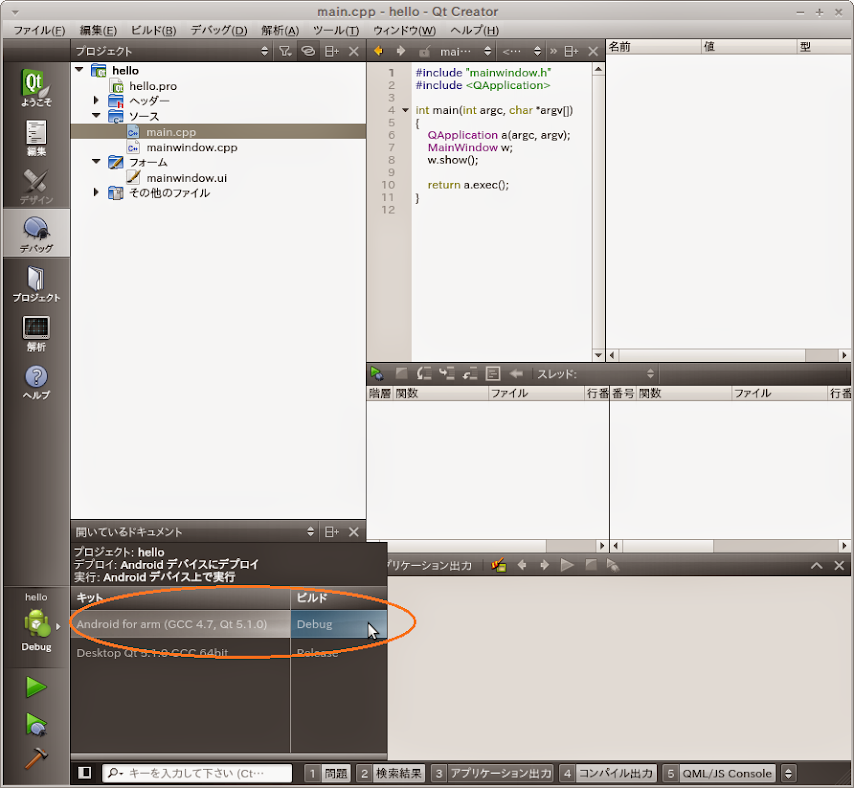854x788 pixels.
Task: Select mainwindow.ui in the project tree
Action: [x=186, y=178]
